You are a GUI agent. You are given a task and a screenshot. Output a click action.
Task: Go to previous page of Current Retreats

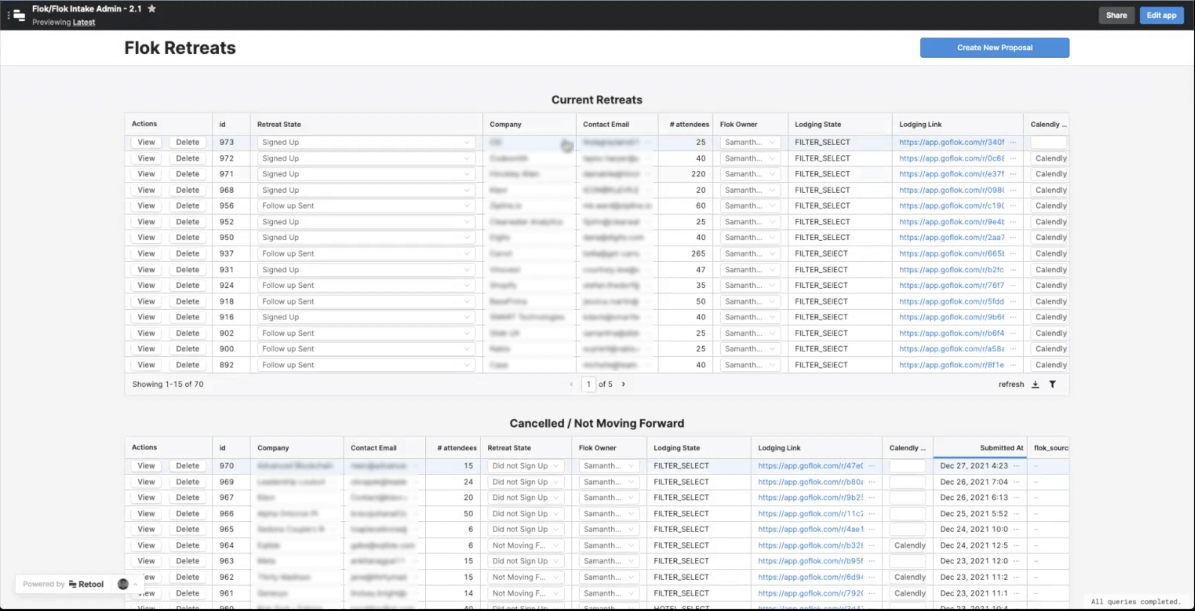tap(571, 385)
